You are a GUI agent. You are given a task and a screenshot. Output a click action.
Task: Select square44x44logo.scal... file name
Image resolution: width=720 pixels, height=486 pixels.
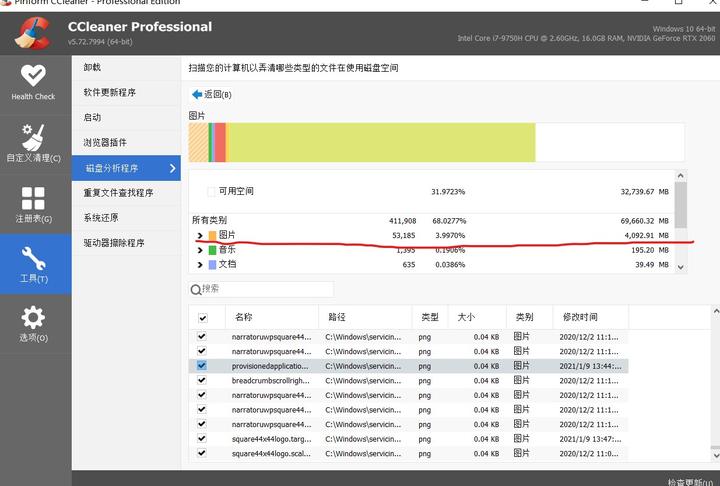(x=271, y=454)
